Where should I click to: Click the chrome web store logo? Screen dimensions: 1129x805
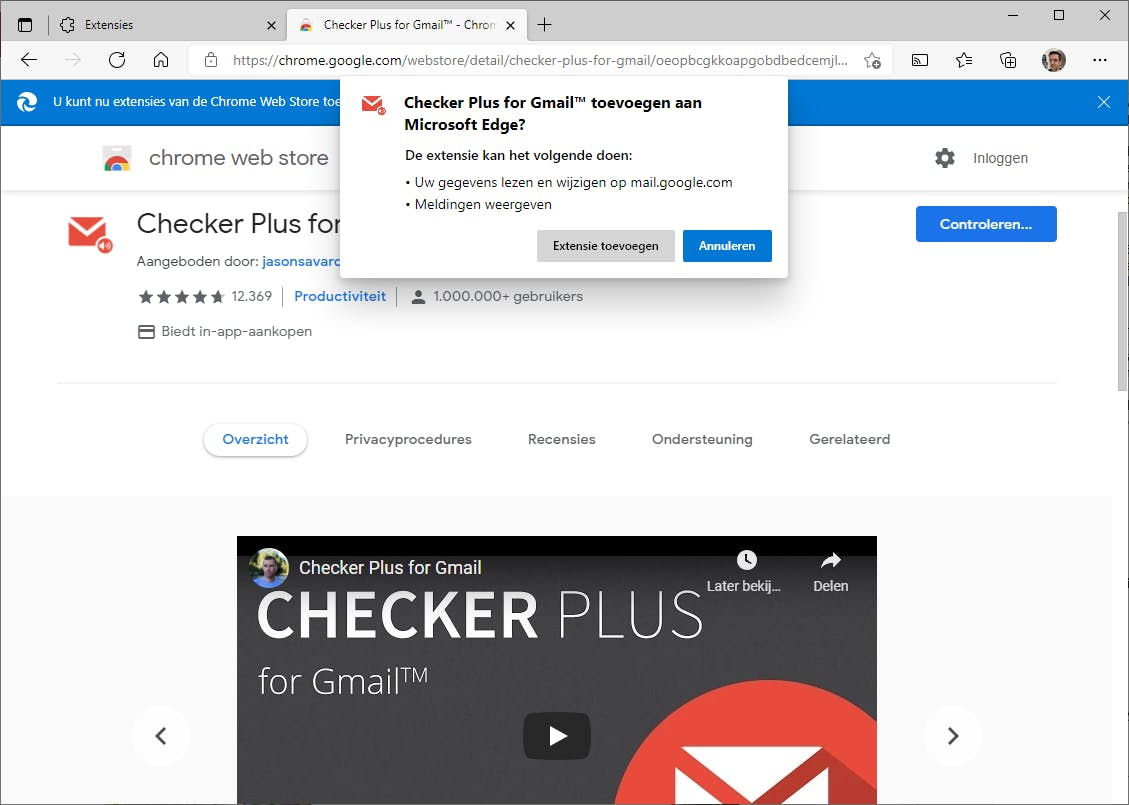point(117,158)
